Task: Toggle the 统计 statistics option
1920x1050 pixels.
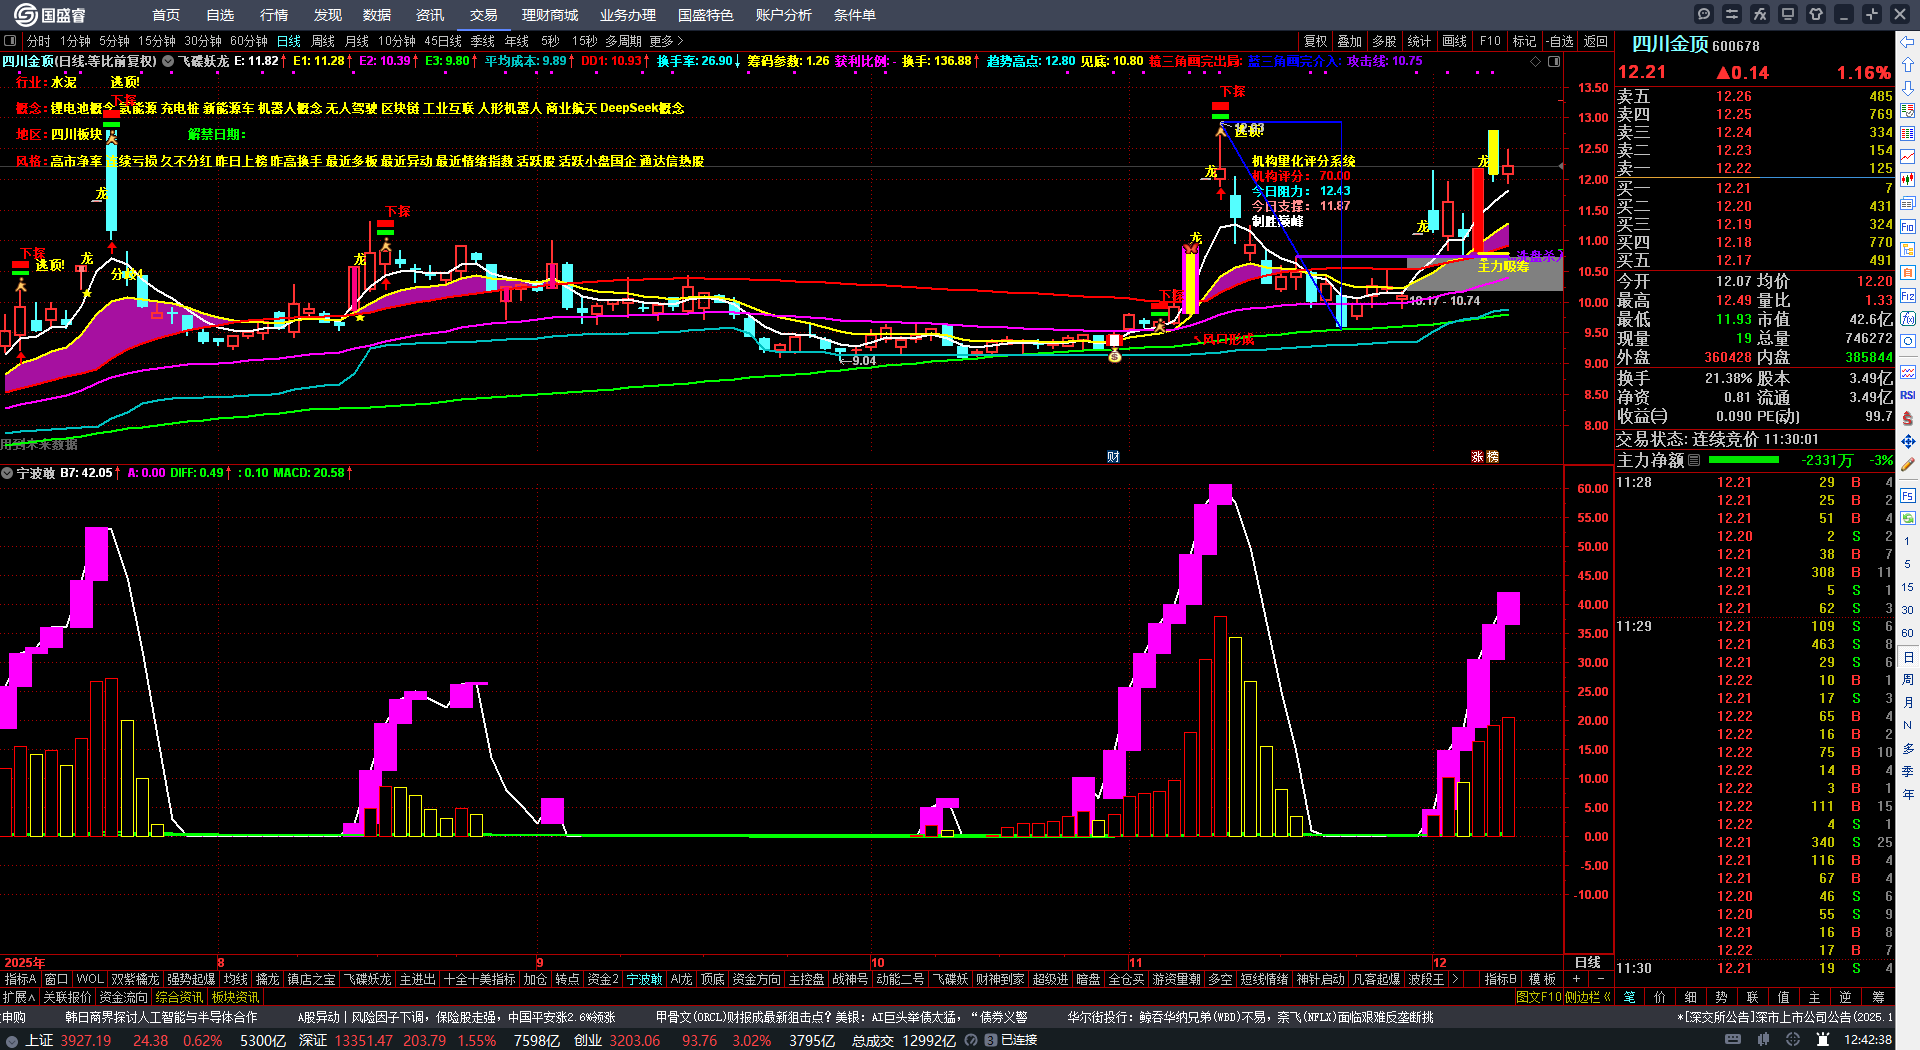Action: 1419,41
